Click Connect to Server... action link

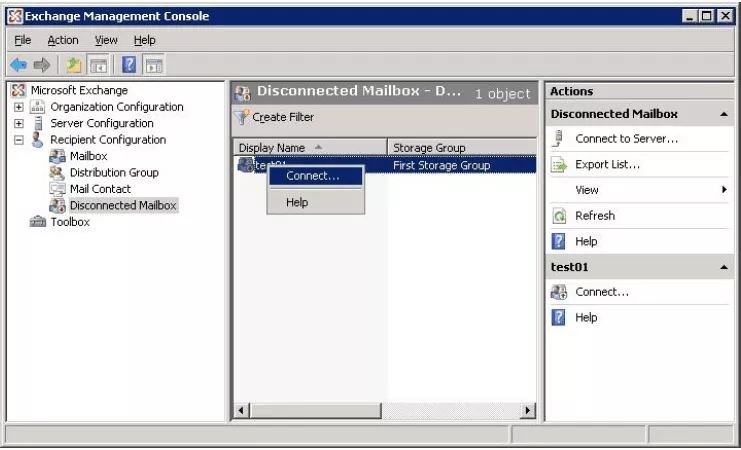[626, 139]
